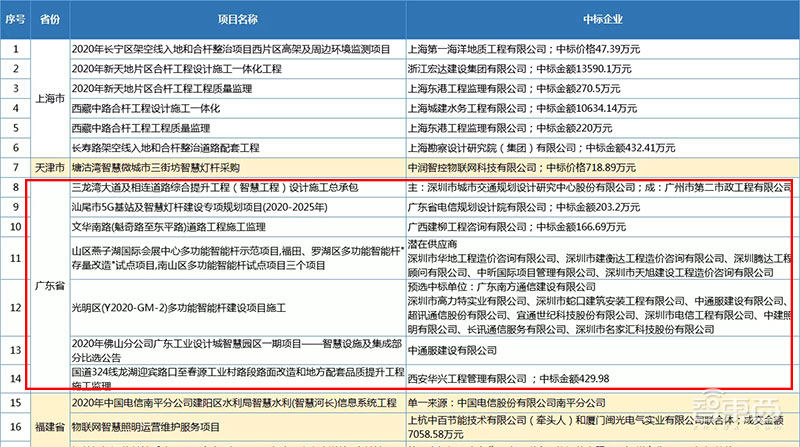The image size is (800, 447).
Task: Click the row number 1 cell
Action: pyautogui.click(x=17, y=47)
